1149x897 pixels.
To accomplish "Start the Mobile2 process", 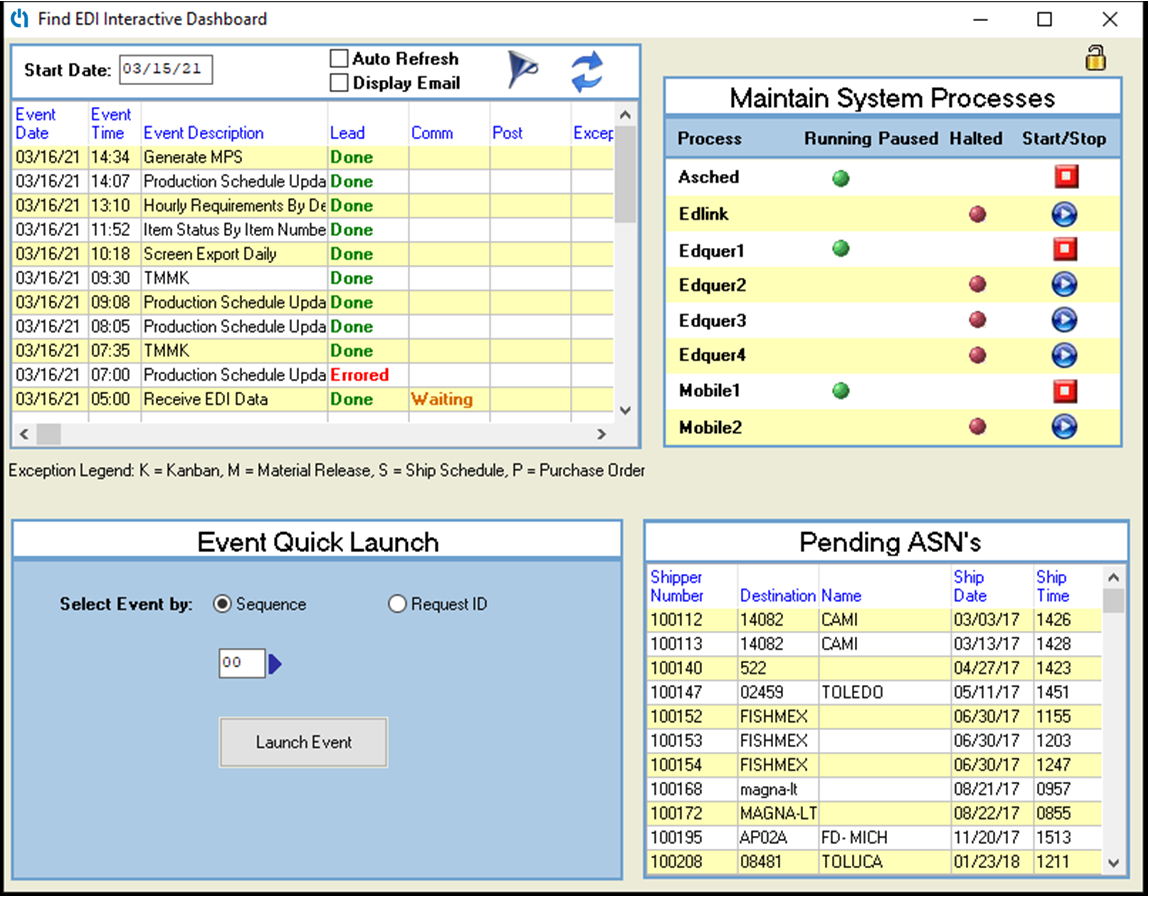I will [1064, 426].
